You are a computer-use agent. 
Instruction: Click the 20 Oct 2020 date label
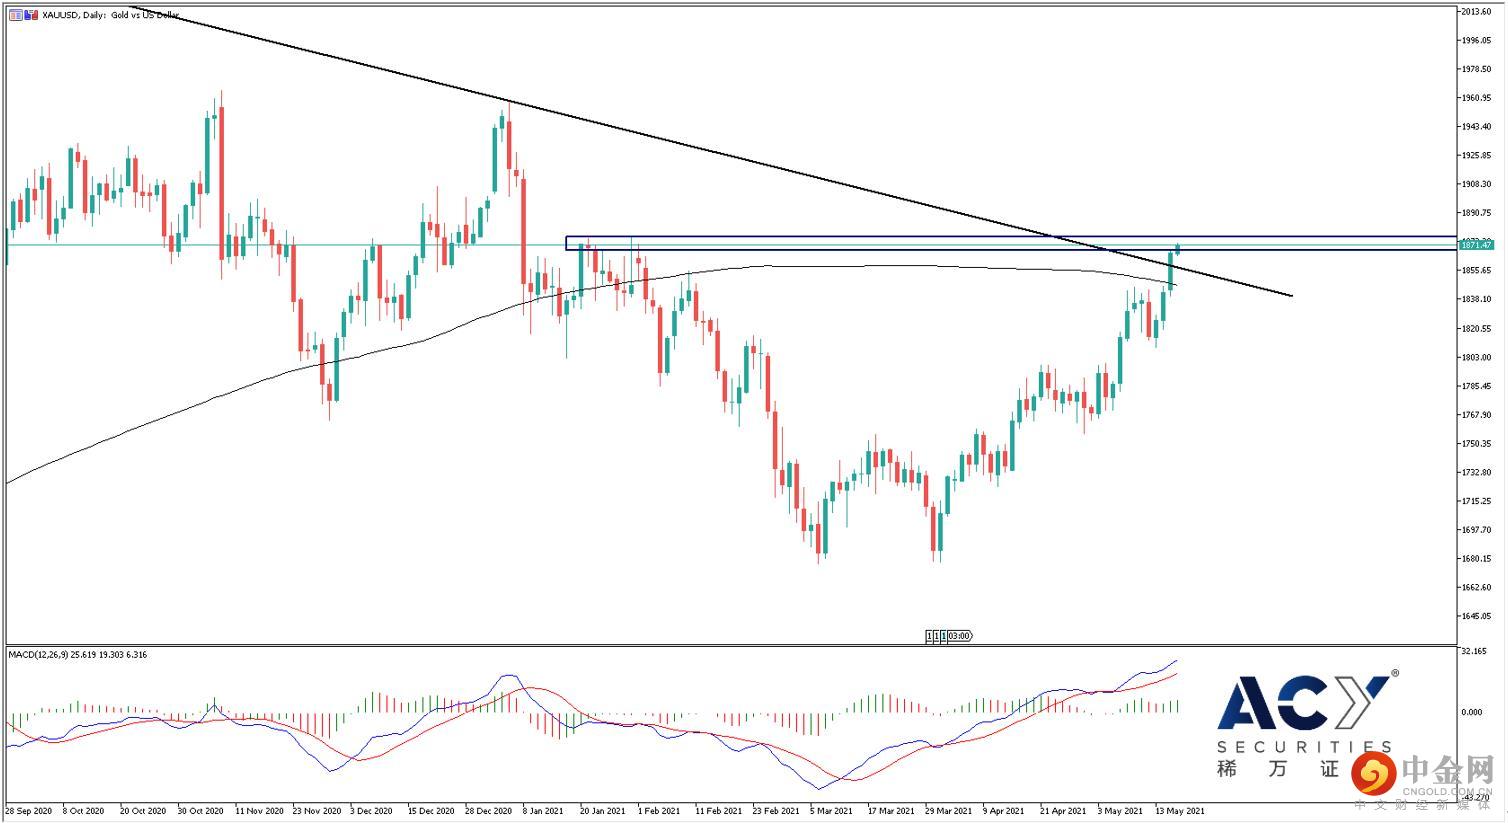click(141, 811)
